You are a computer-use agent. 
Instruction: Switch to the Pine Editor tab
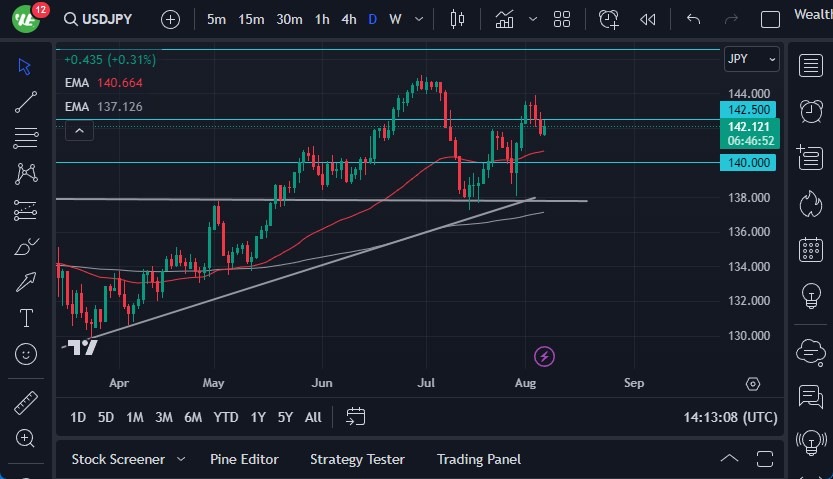pyautogui.click(x=244, y=460)
